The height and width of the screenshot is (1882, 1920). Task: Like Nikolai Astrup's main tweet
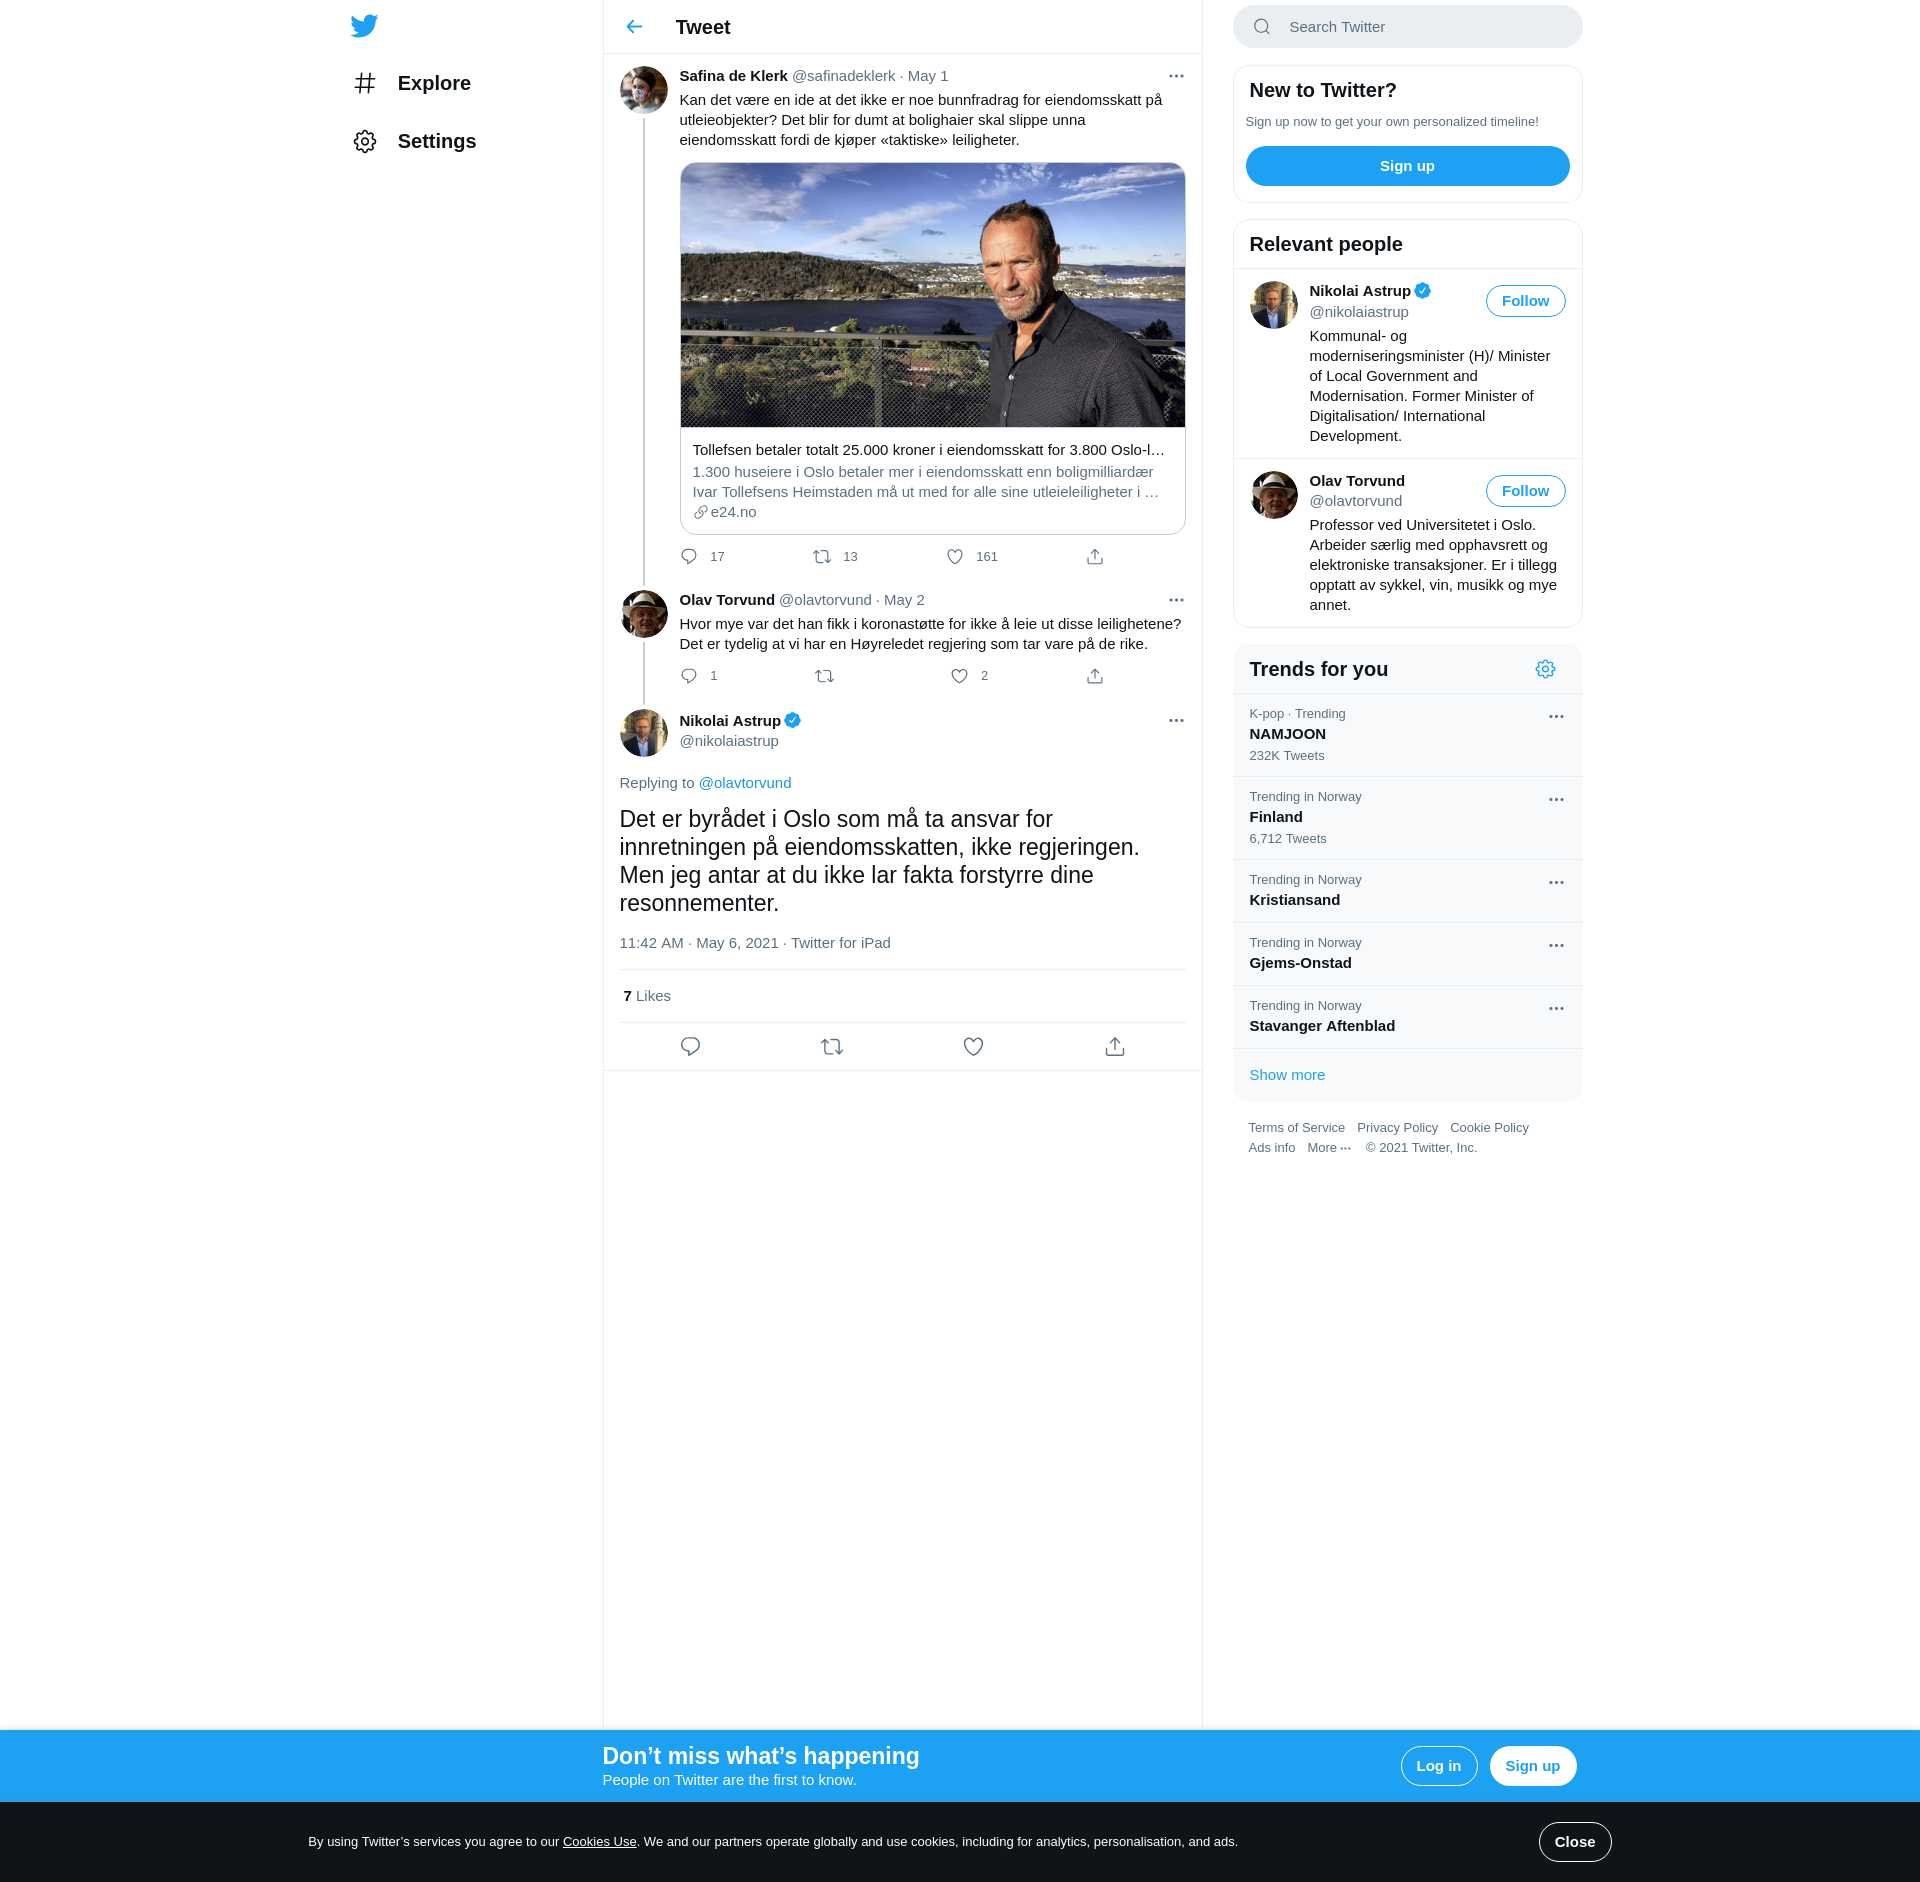click(x=973, y=1047)
